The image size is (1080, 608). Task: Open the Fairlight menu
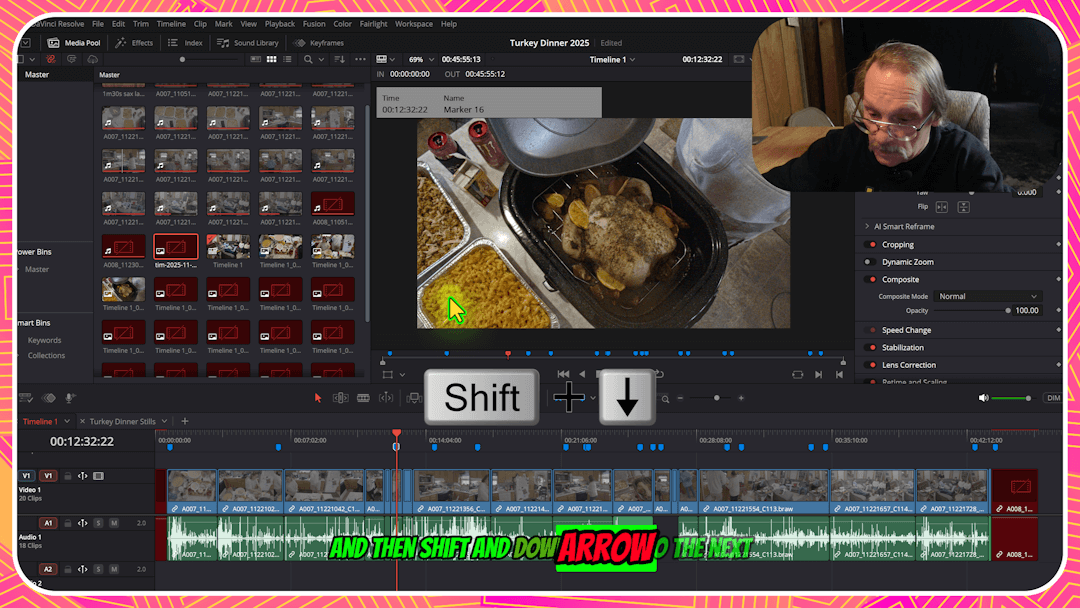pyautogui.click(x=373, y=23)
